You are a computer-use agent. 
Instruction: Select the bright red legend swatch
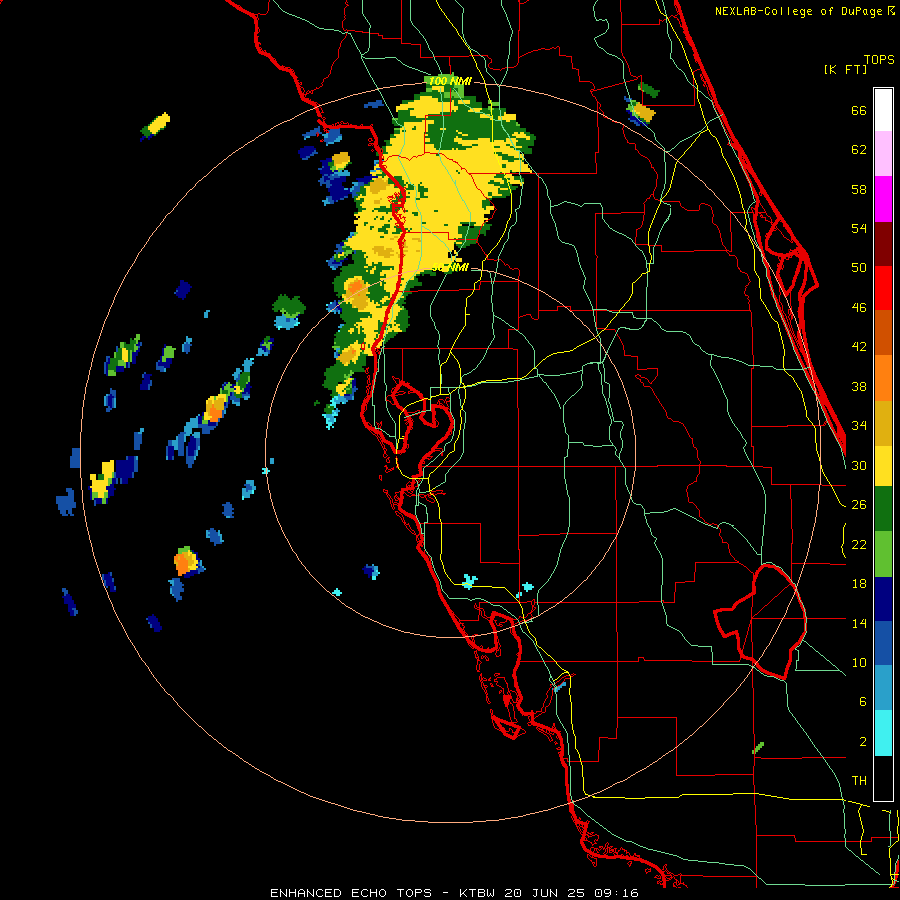click(883, 288)
